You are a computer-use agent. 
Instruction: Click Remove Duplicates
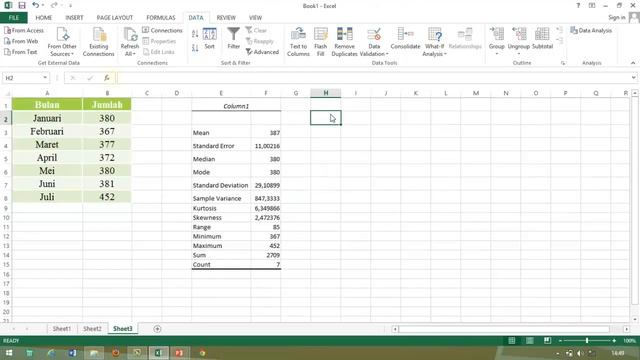point(344,42)
